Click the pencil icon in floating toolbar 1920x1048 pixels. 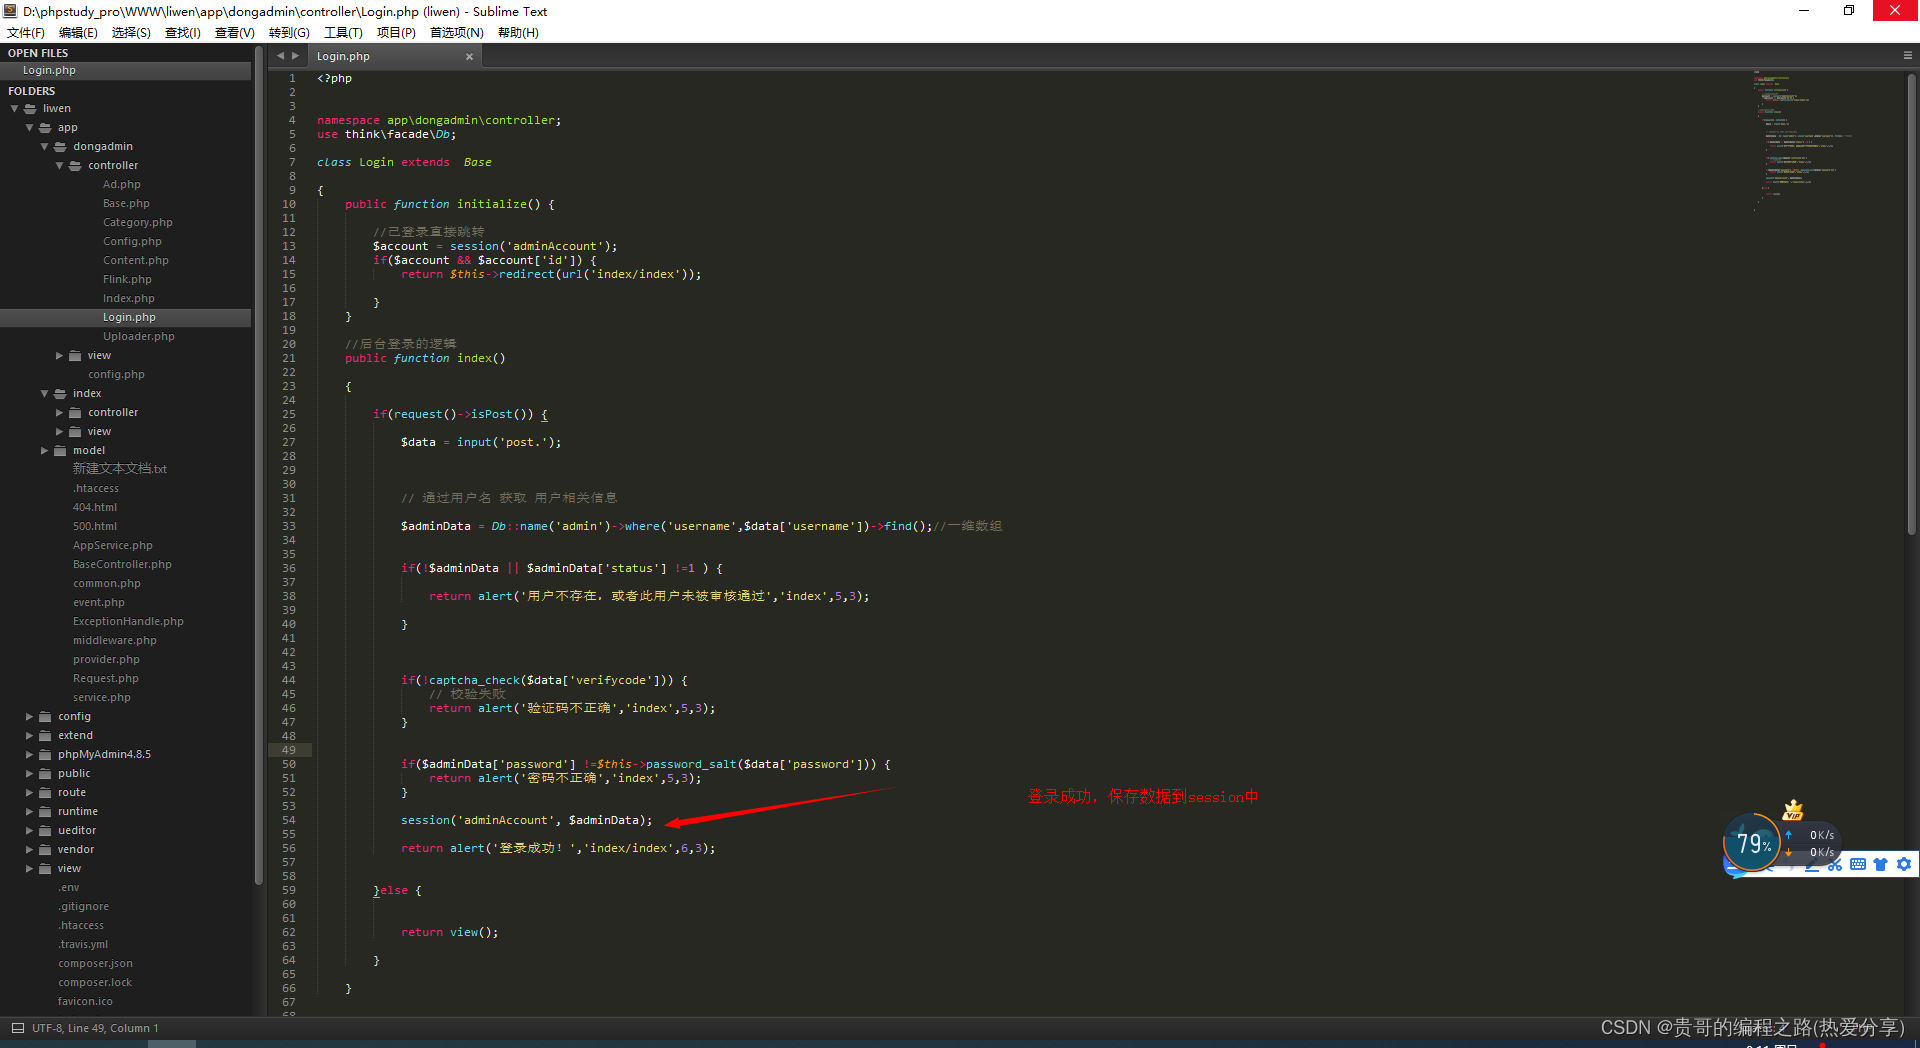(x=1812, y=866)
